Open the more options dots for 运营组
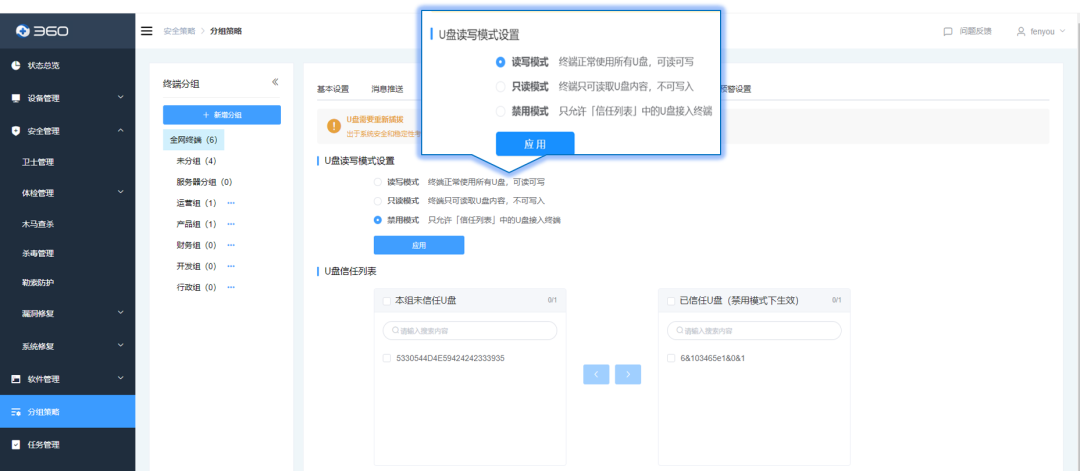Image resolution: width=1080 pixels, height=471 pixels. click(231, 203)
